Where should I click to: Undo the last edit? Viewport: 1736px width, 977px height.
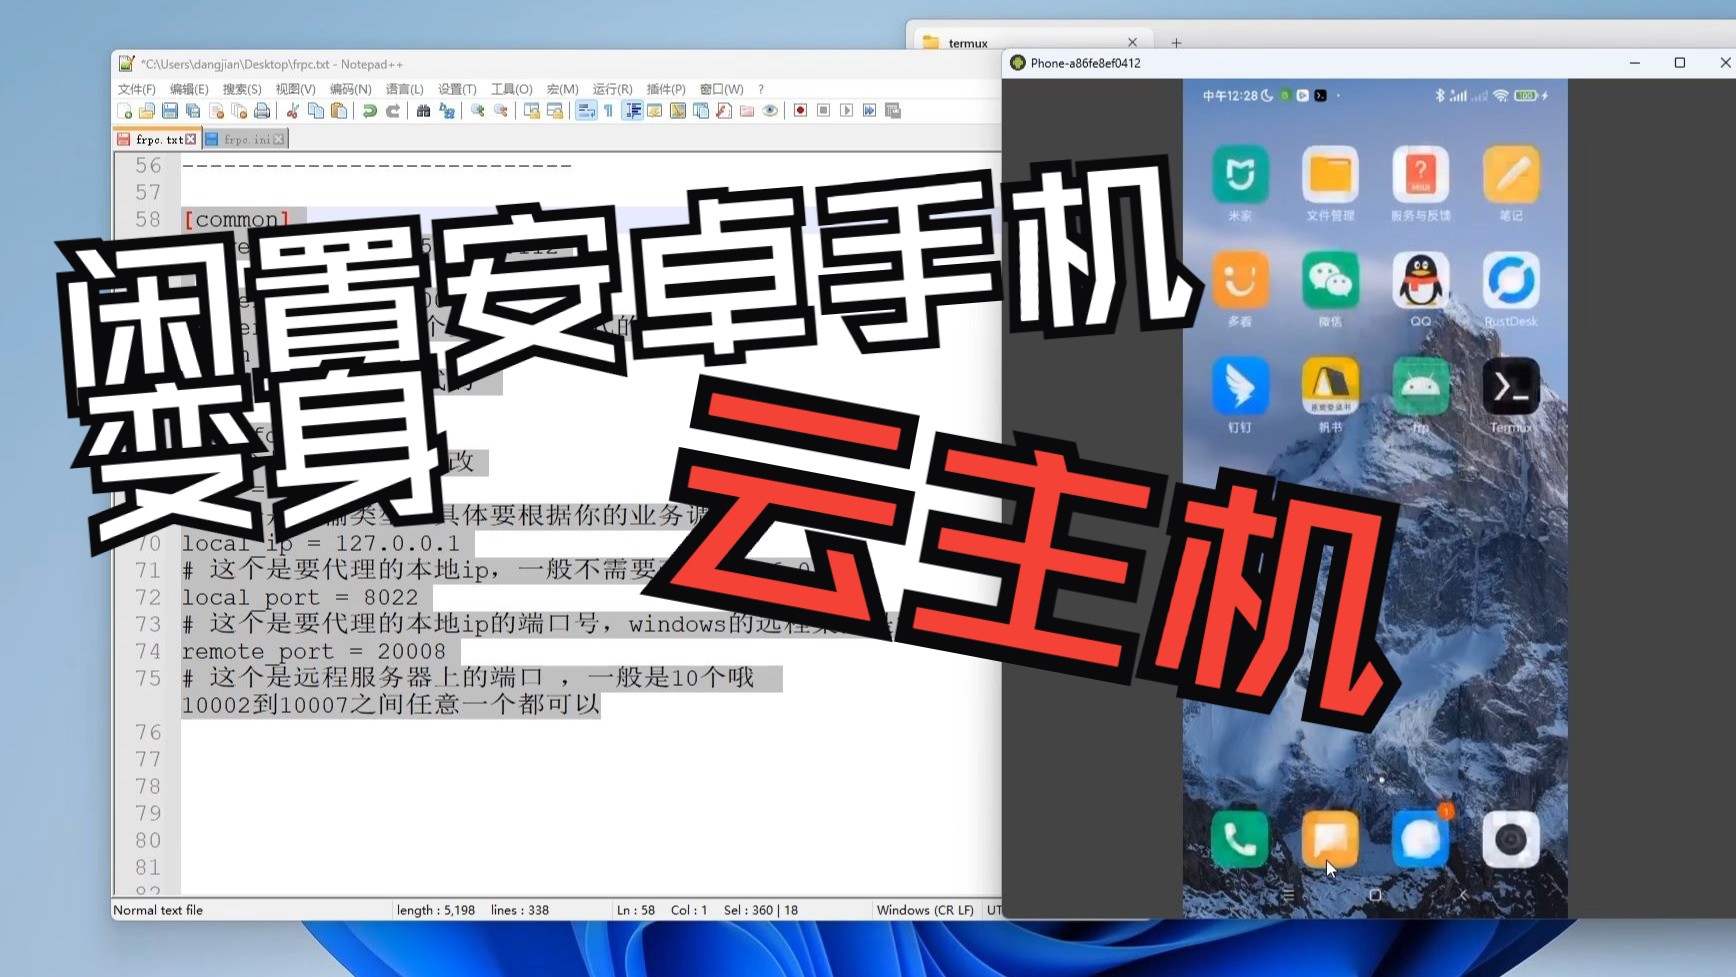point(370,111)
